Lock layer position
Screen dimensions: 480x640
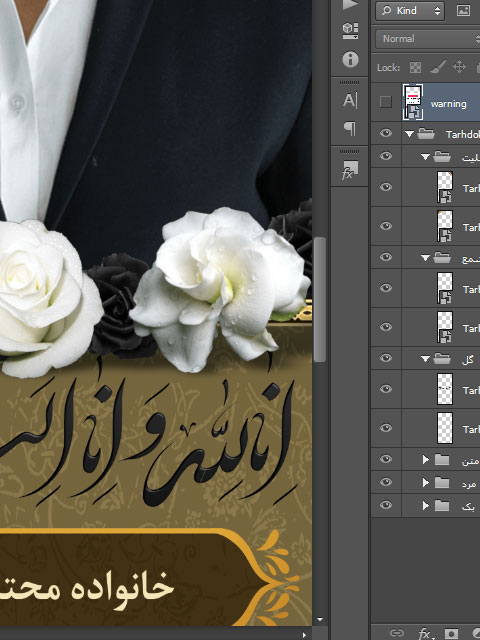click(x=459, y=67)
